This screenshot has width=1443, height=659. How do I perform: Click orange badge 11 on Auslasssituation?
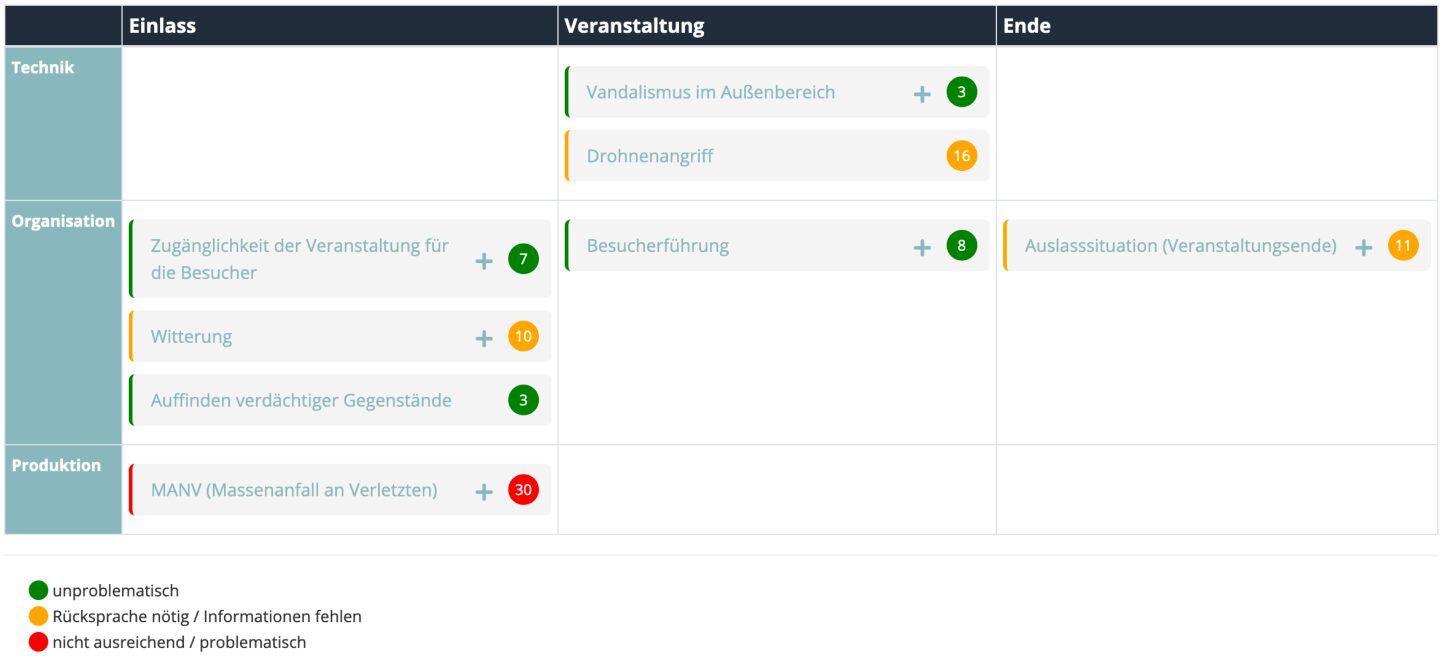click(x=1403, y=246)
